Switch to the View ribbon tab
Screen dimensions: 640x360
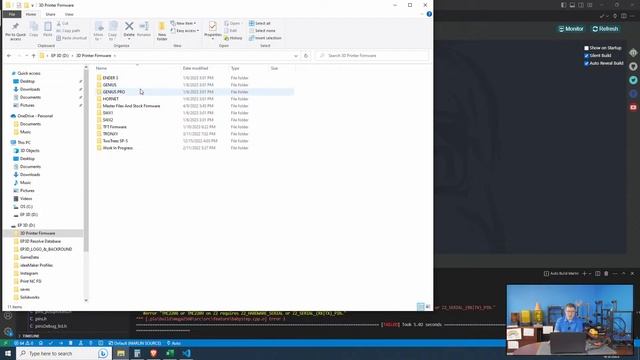tap(69, 14)
